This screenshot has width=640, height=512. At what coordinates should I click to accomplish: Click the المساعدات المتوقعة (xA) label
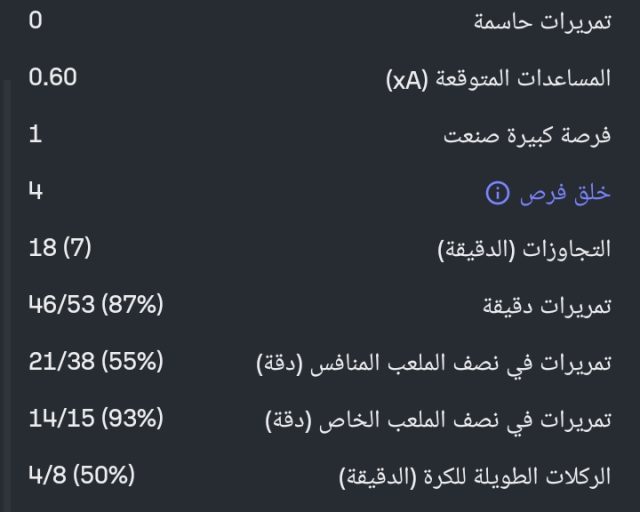498,80
